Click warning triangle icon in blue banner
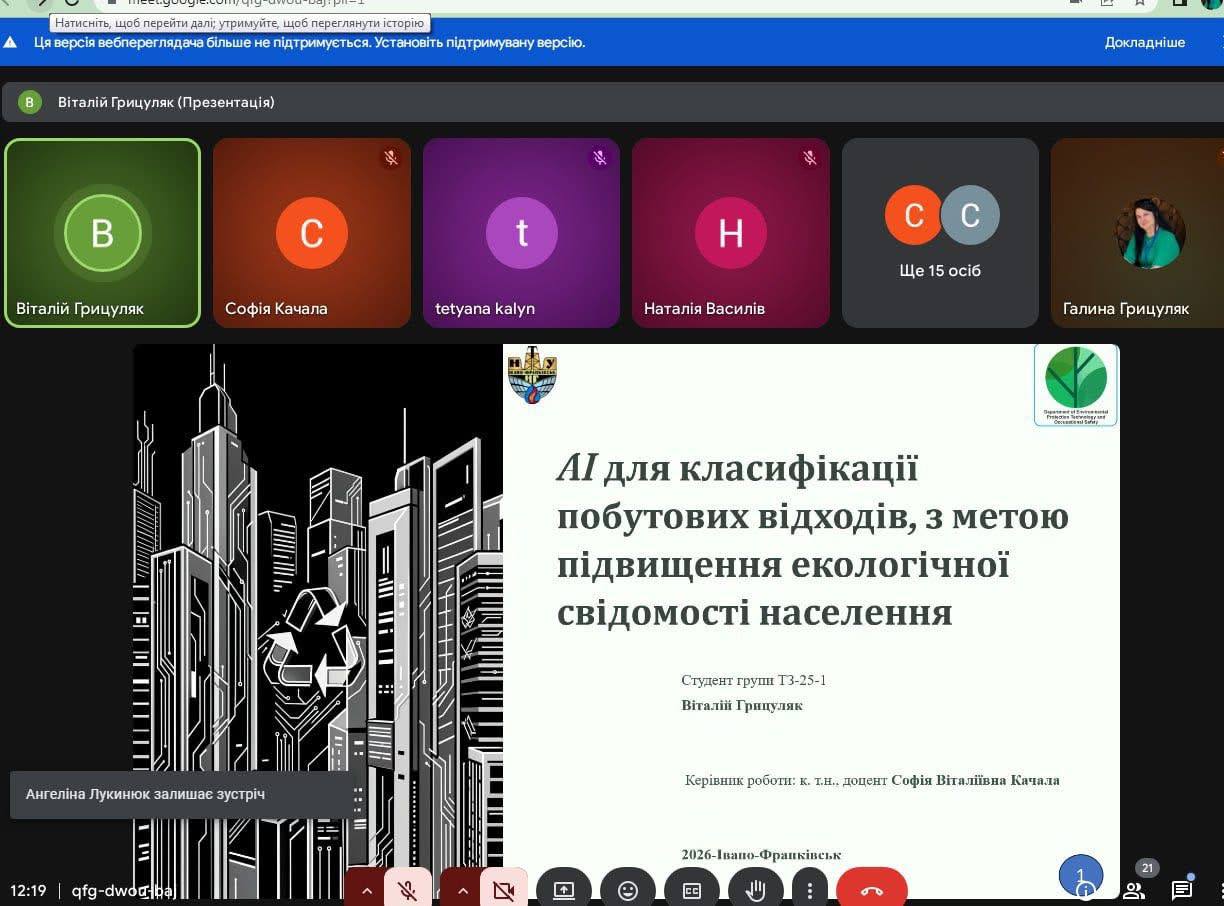Image resolution: width=1224 pixels, height=906 pixels. (x=10, y=42)
